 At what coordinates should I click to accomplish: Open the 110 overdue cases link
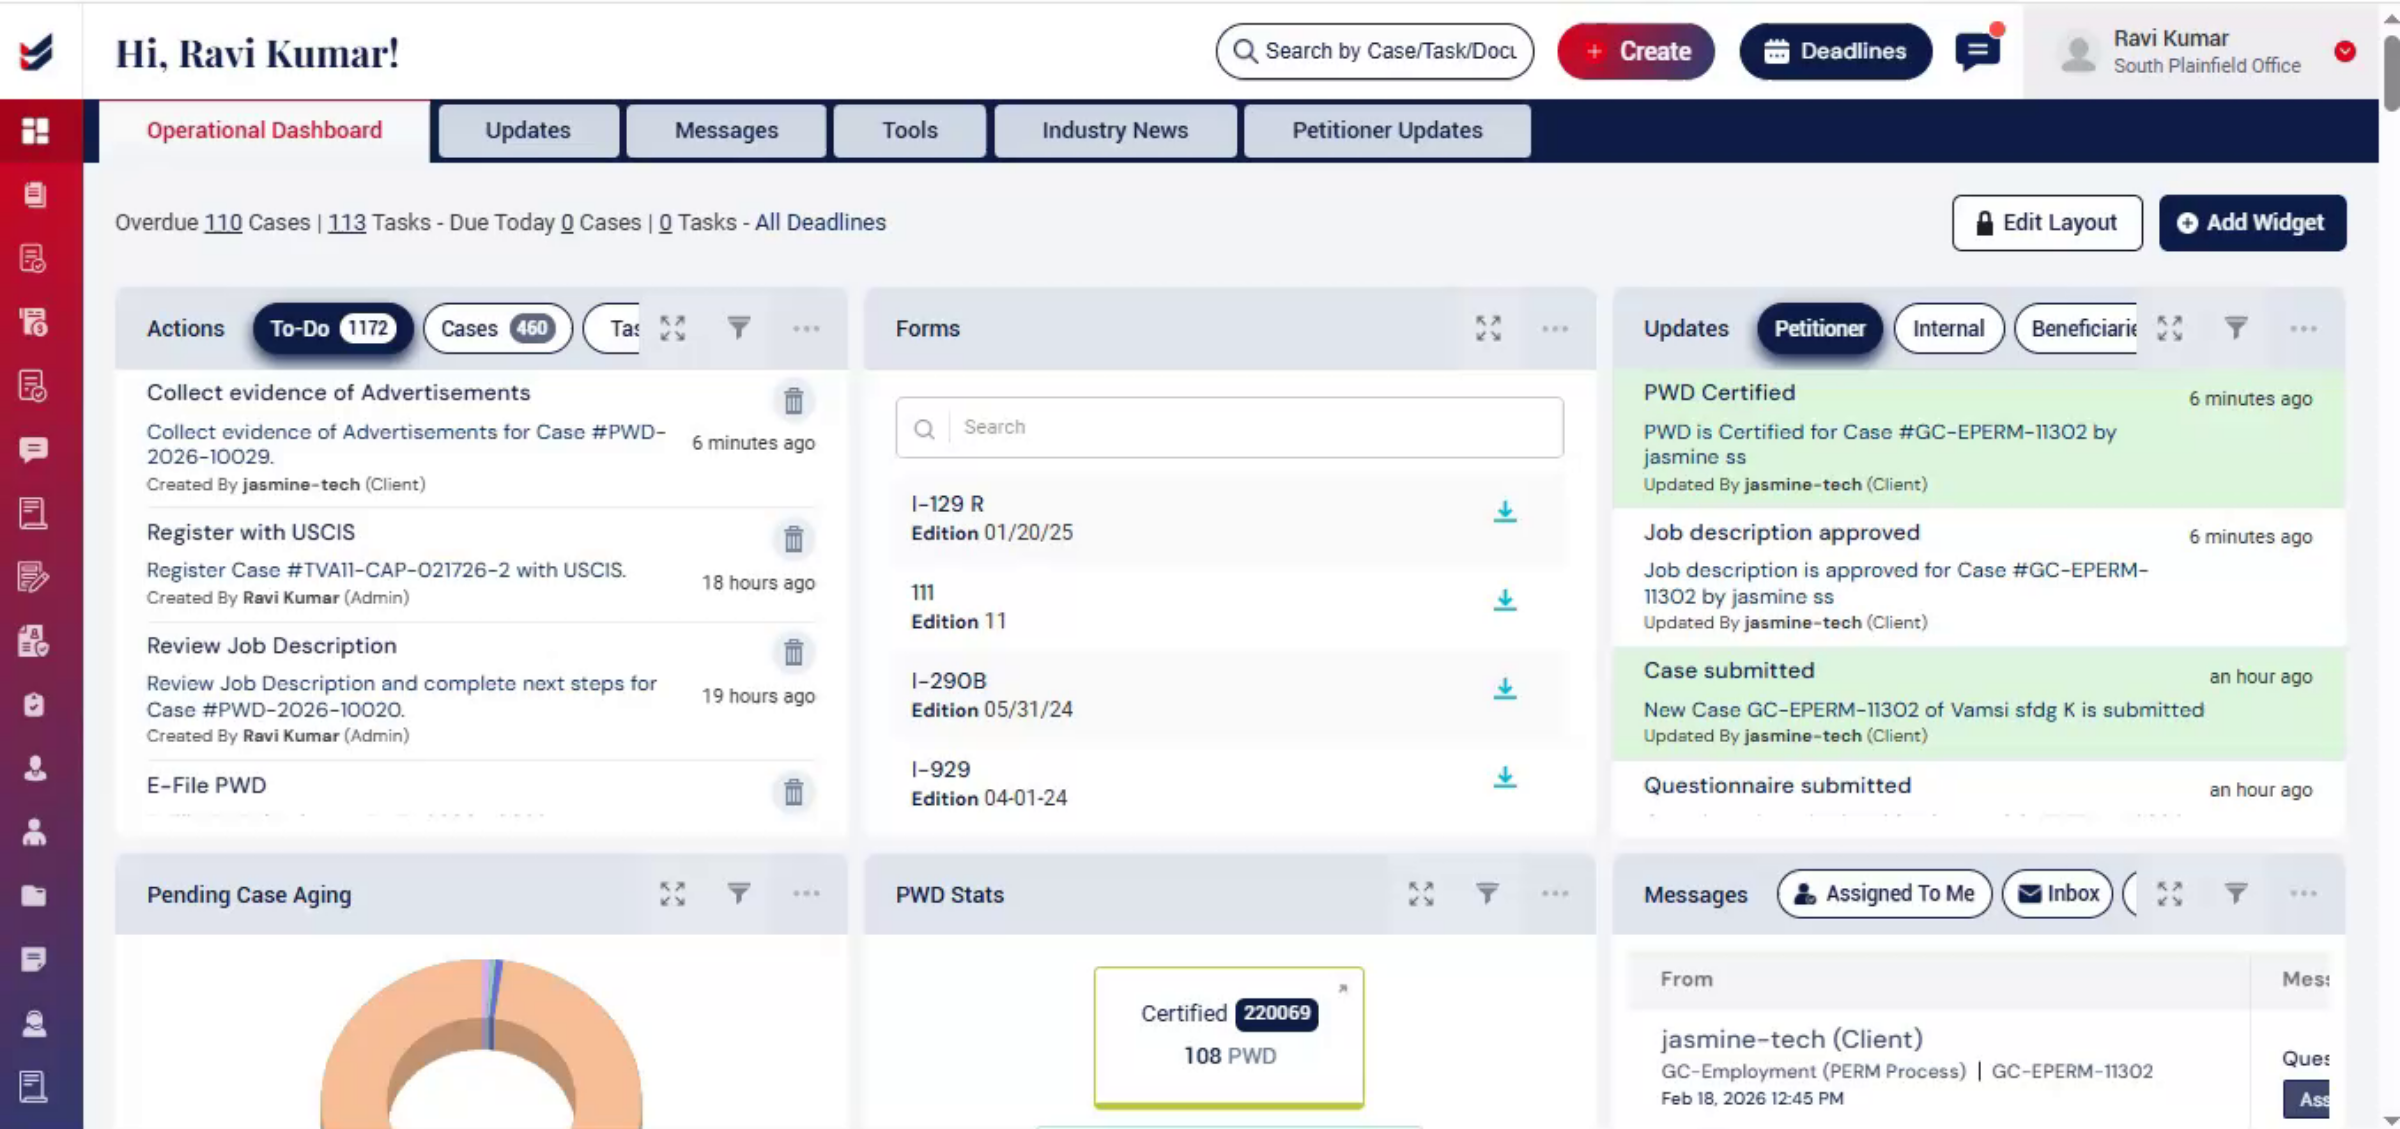pyautogui.click(x=223, y=222)
